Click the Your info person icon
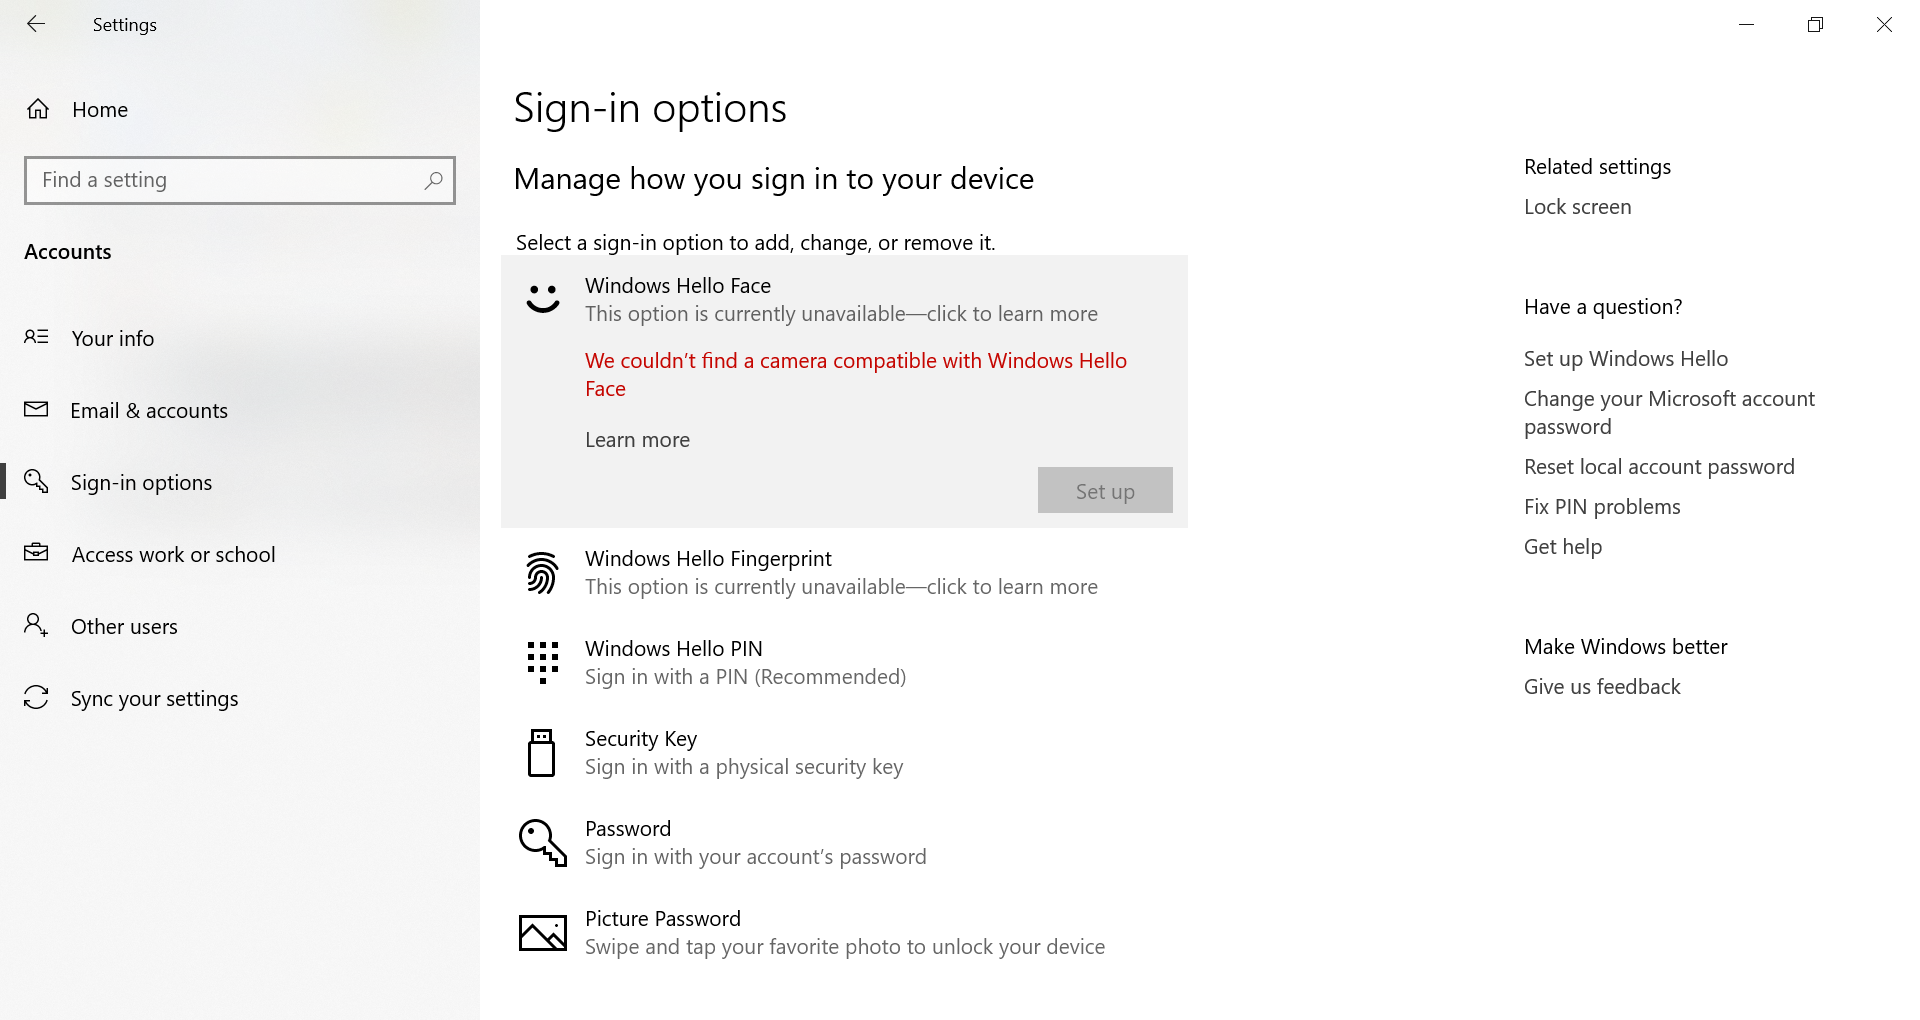 tap(36, 337)
